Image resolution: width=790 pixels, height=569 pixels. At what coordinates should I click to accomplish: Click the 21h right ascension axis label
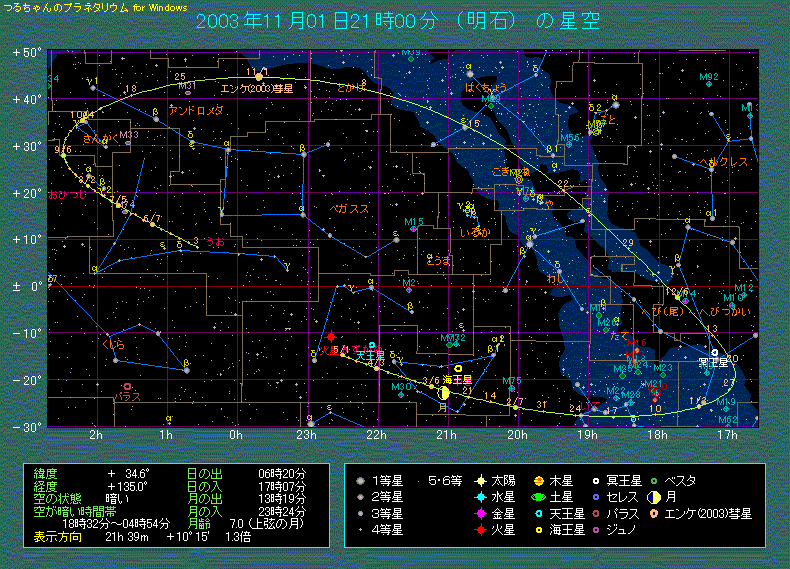[448, 435]
